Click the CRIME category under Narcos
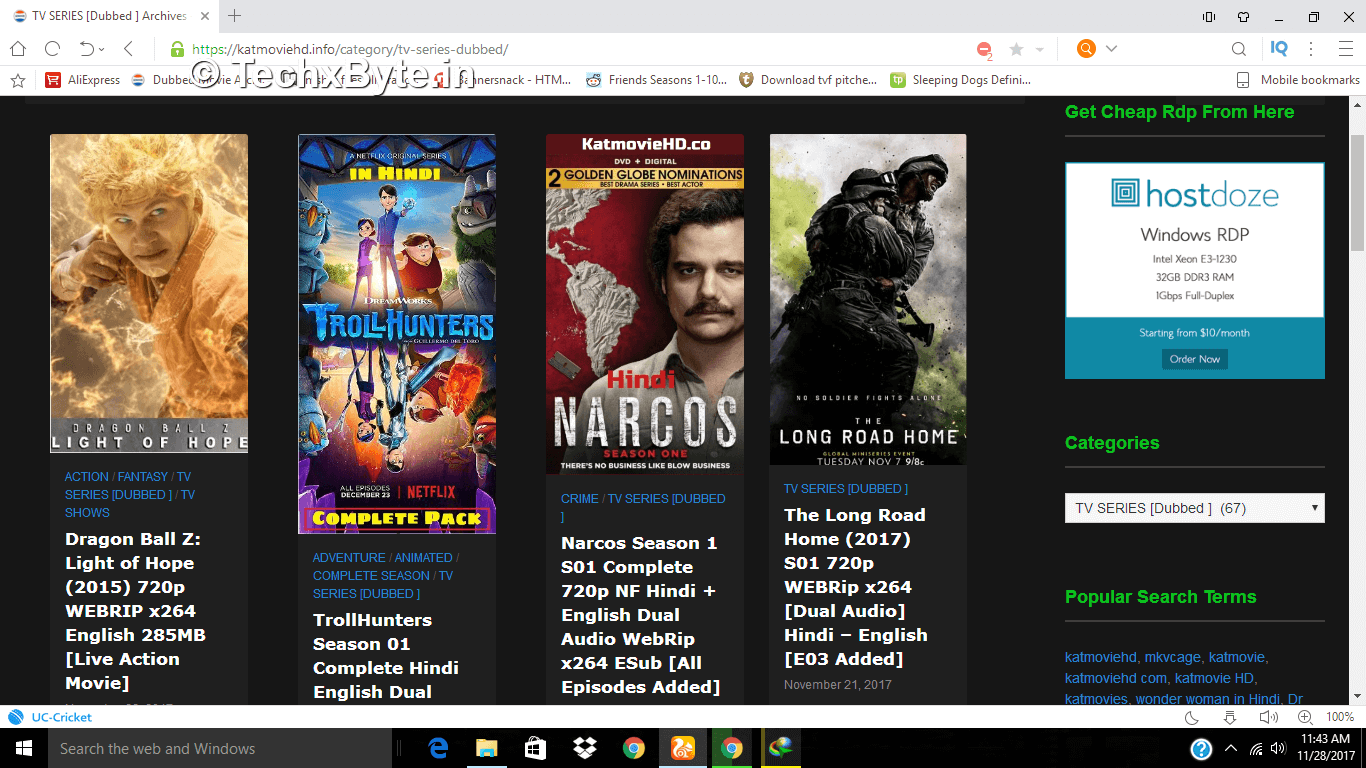Image resolution: width=1366 pixels, height=768 pixels. [x=580, y=499]
